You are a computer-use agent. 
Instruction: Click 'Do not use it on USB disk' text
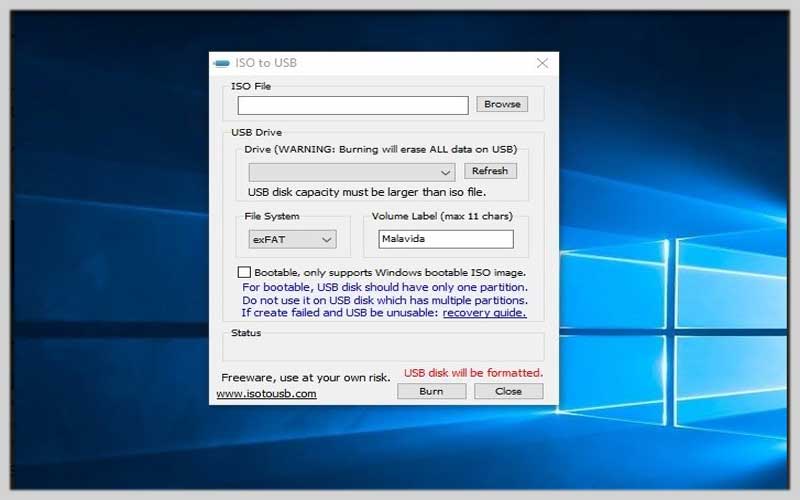(385, 300)
